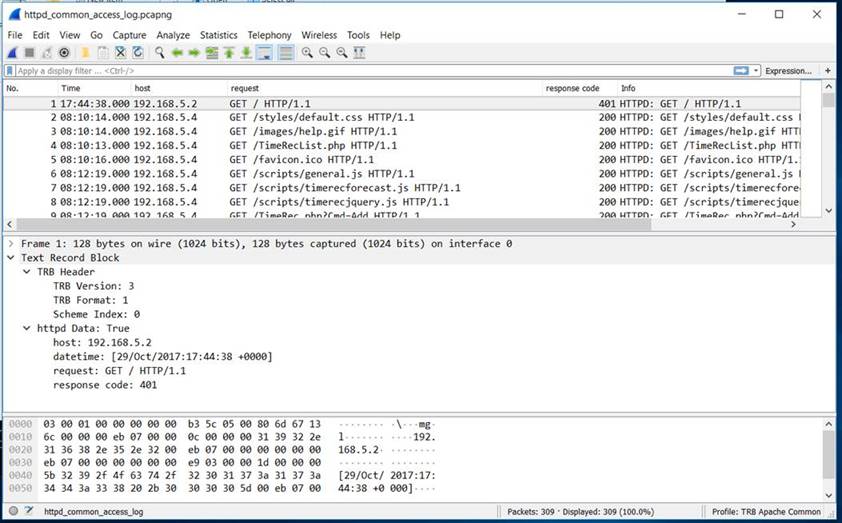This screenshot has width=842, height=523.
Task: Sort by the No. column header
Action: [31, 88]
